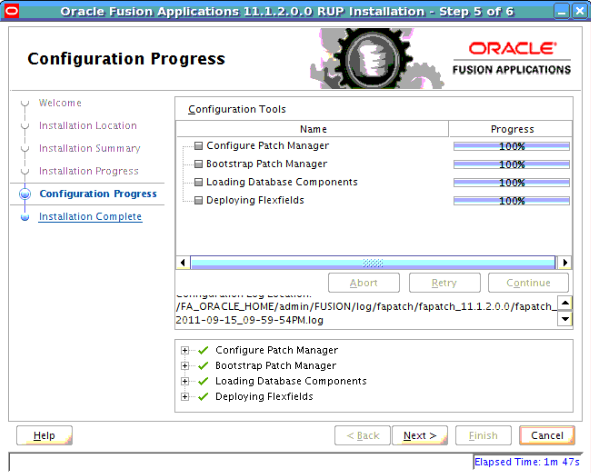Click green checkmark beside Bootstrap Patch Manager
The height and width of the screenshot is (473, 591).
coord(203,366)
